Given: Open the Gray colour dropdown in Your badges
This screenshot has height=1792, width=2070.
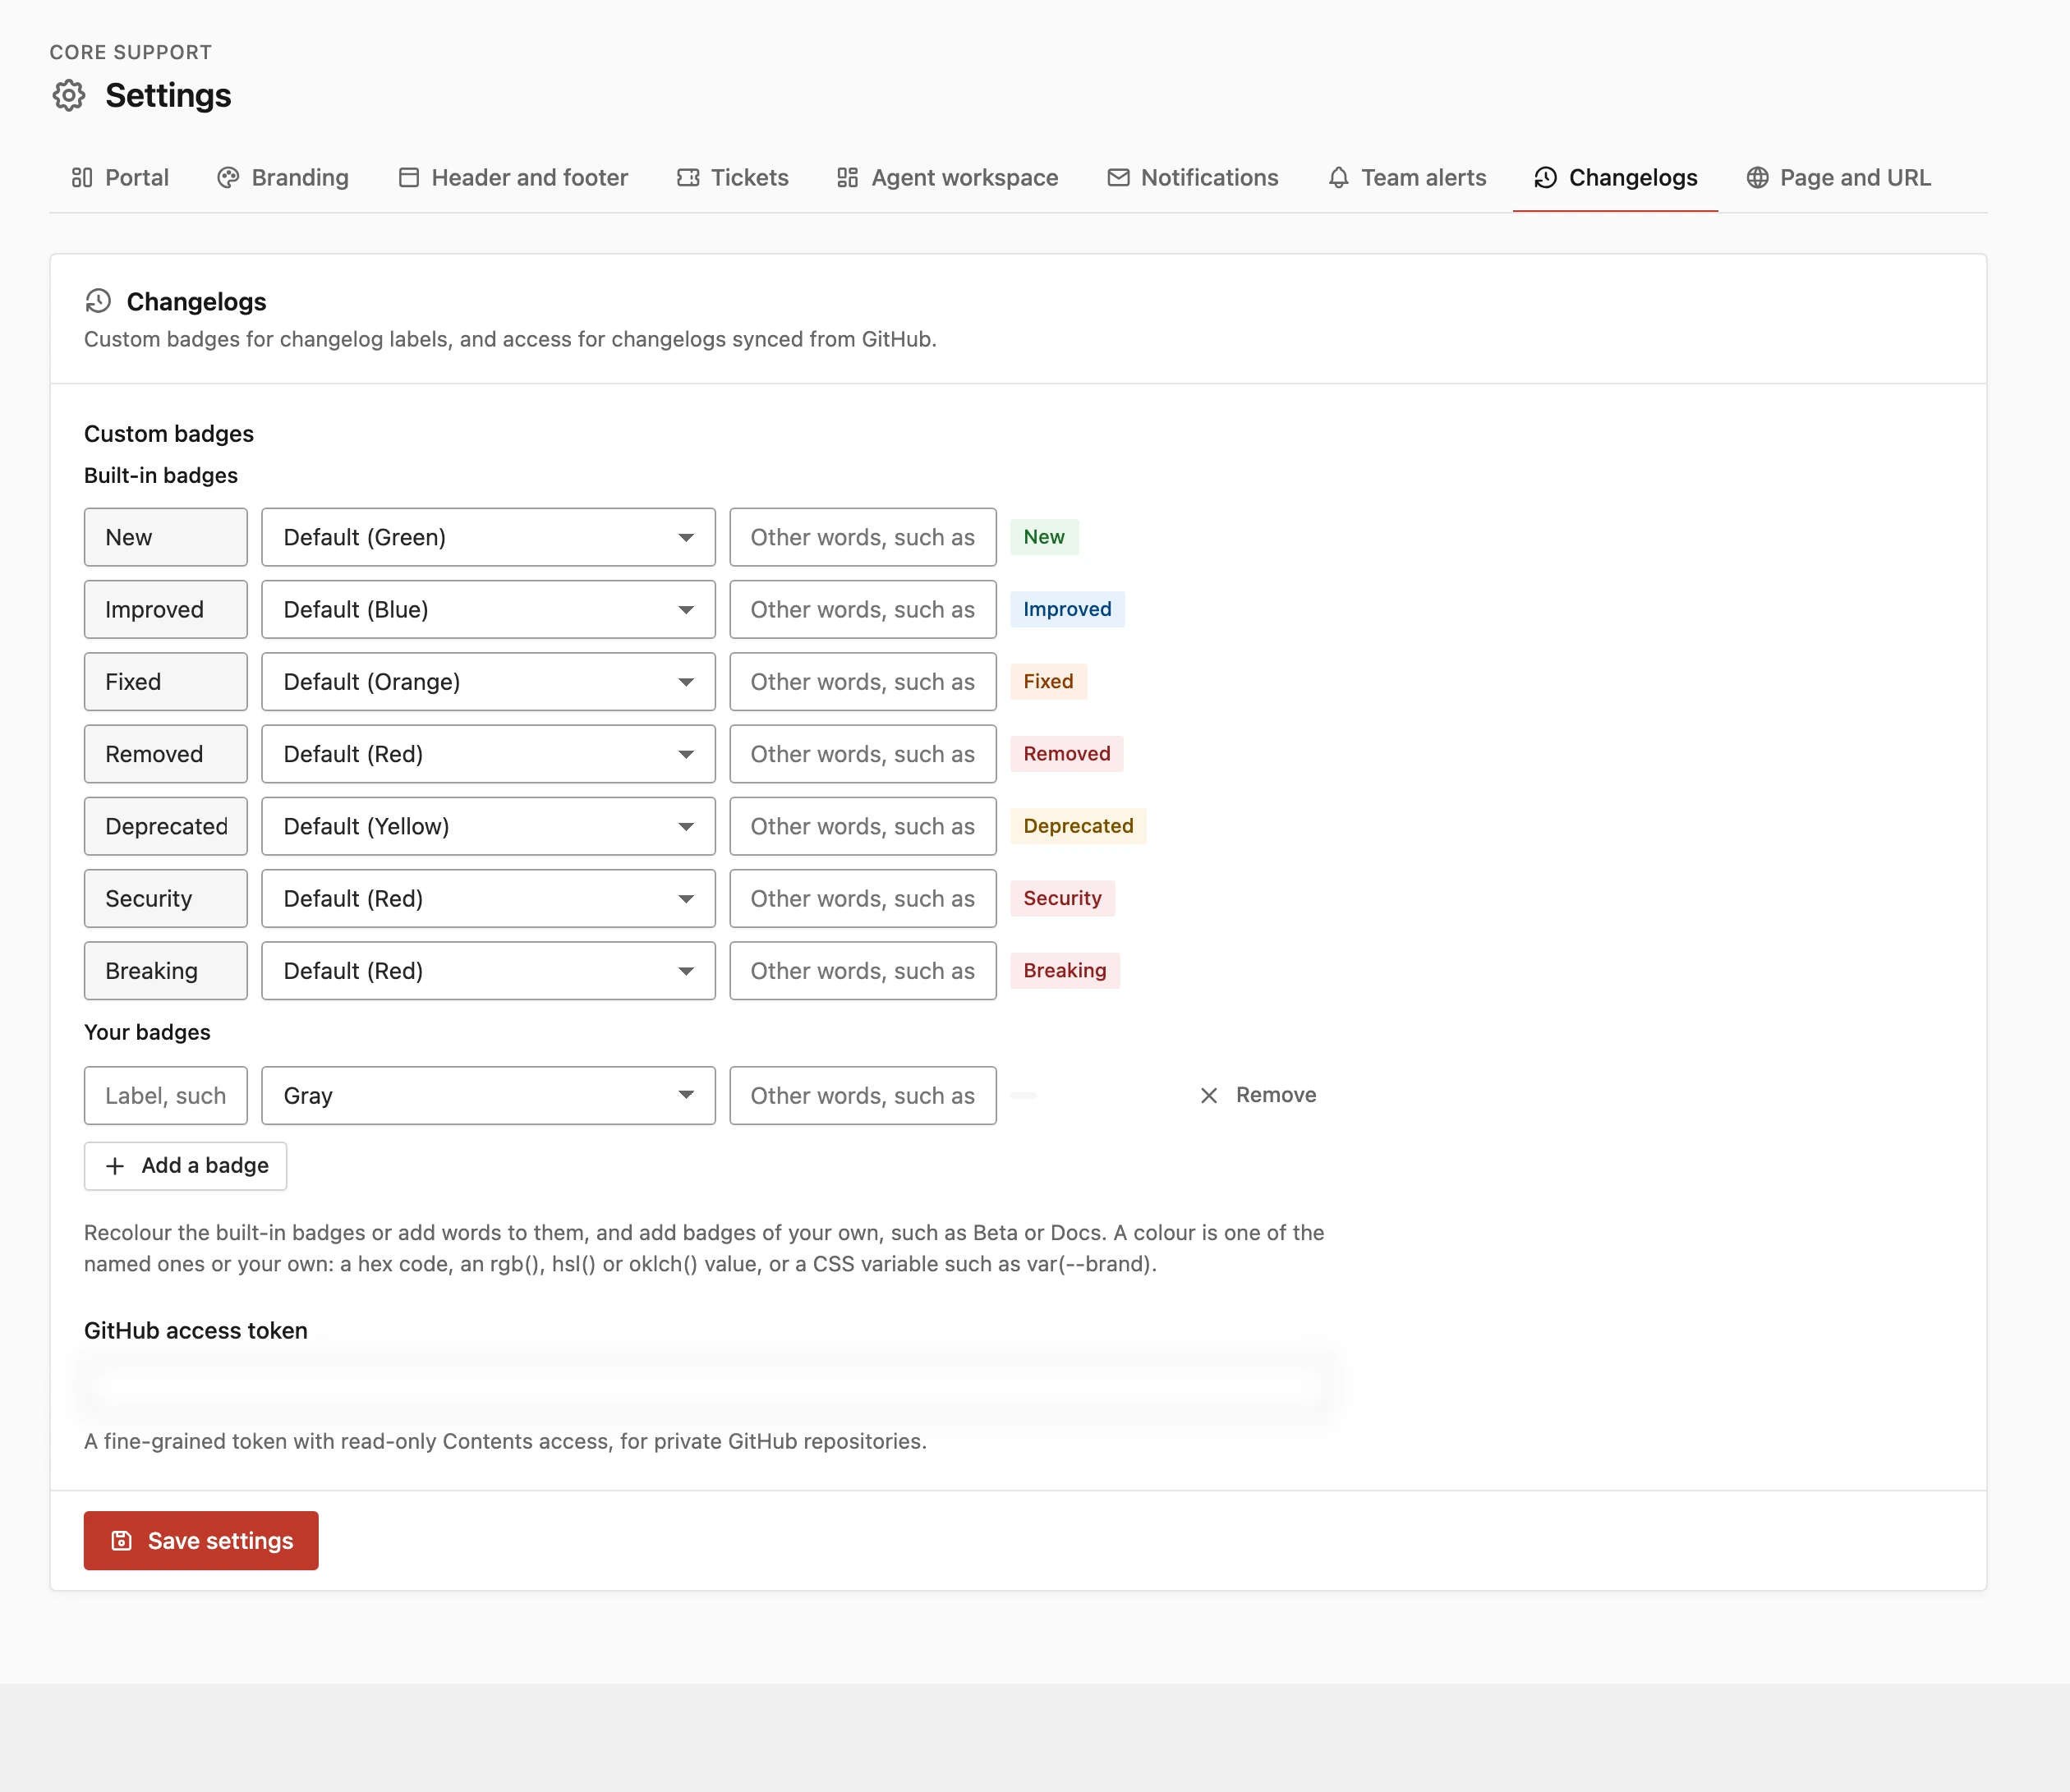Looking at the screenshot, I should pyautogui.click(x=488, y=1096).
